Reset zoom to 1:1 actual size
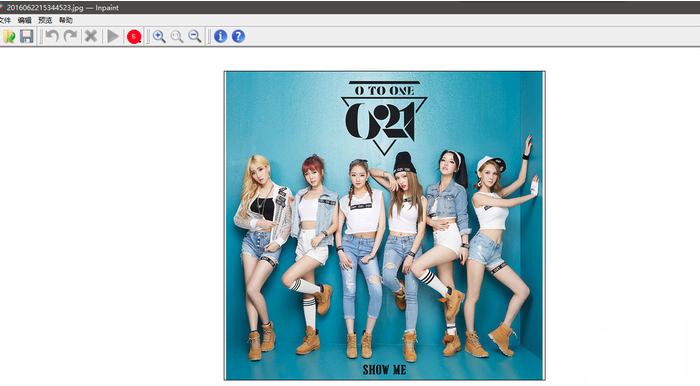This screenshot has width=700, height=386. tap(177, 37)
